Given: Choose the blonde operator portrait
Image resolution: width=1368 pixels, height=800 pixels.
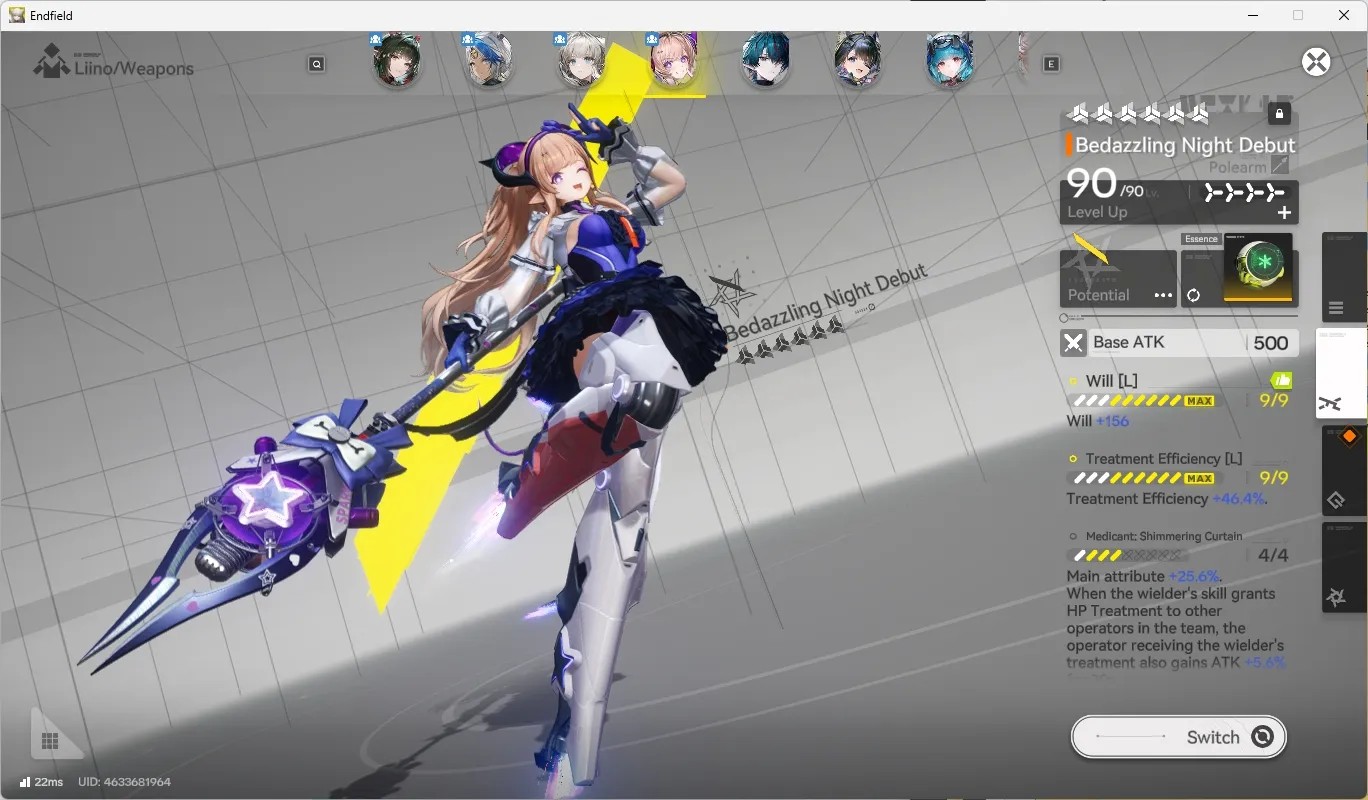Looking at the screenshot, I should [581, 61].
